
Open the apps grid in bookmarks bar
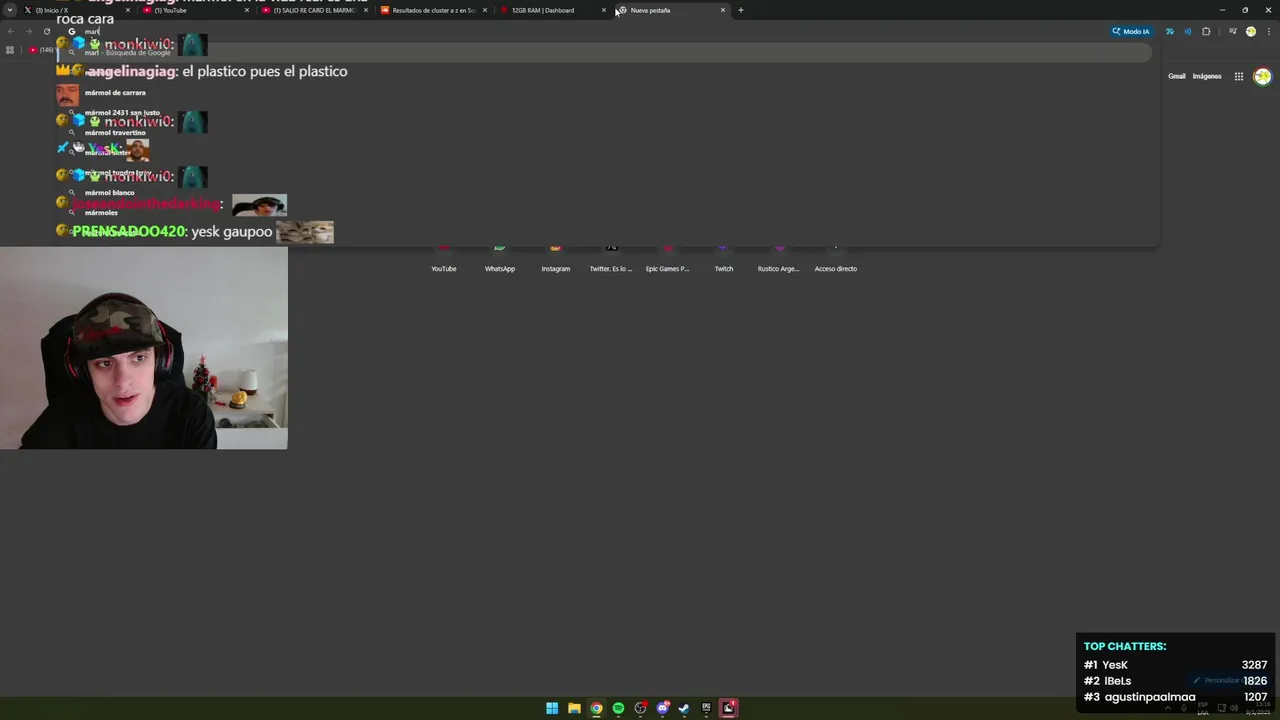[x=10, y=50]
